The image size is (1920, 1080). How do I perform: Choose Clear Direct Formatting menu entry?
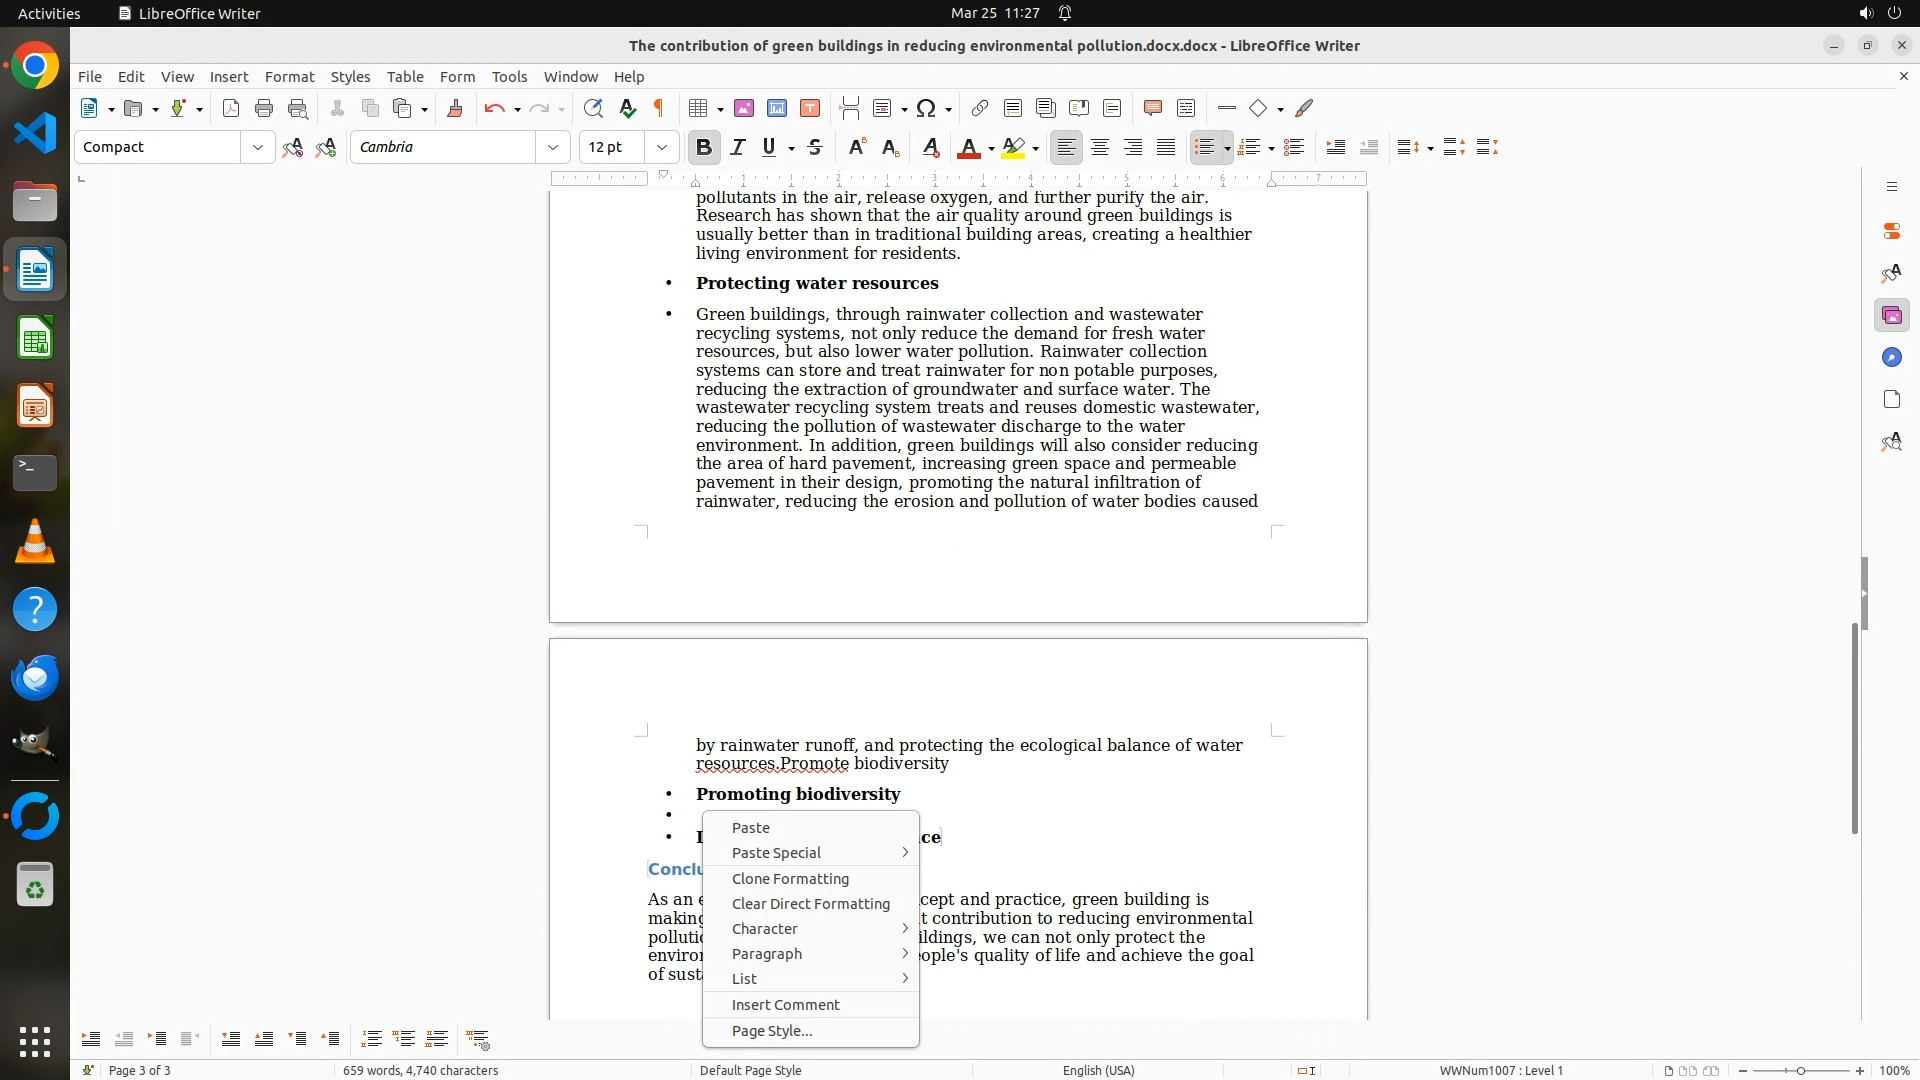click(x=810, y=904)
